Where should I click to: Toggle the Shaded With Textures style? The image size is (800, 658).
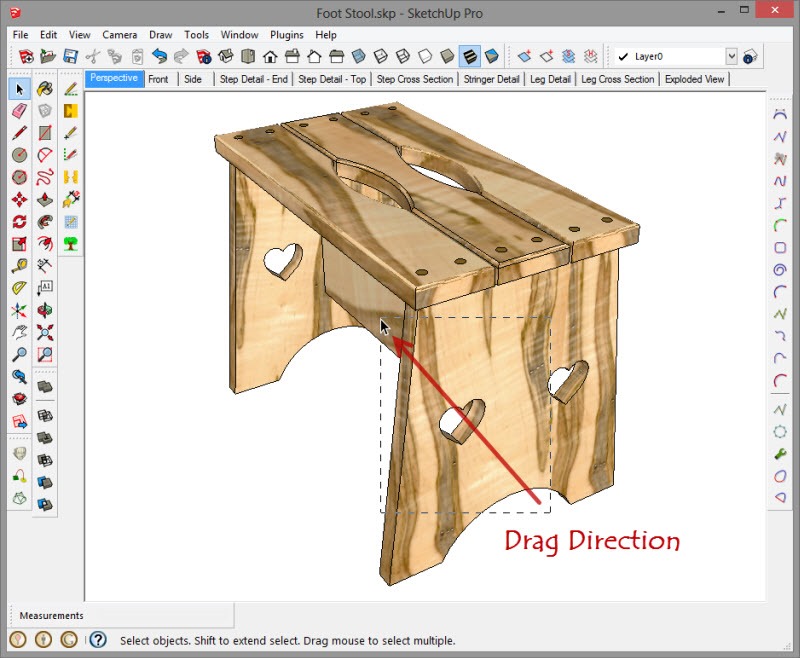tap(469, 57)
